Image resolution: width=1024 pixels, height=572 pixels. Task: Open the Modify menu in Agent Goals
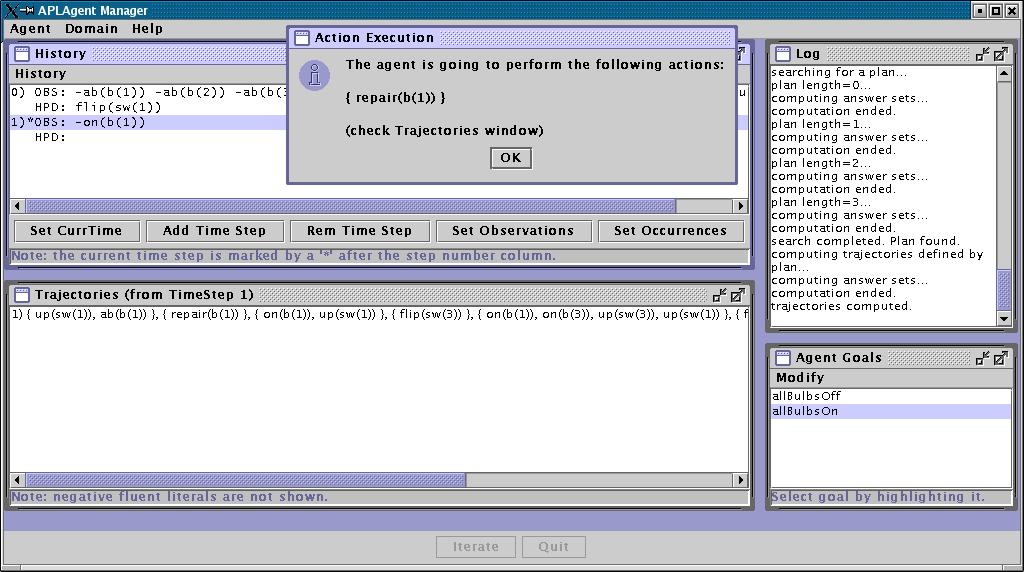(800, 377)
